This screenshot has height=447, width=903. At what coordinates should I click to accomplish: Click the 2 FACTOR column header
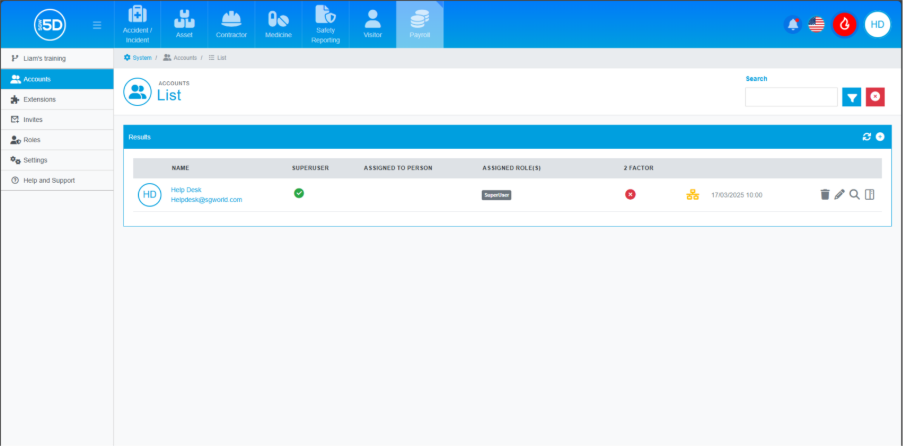click(x=639, y=168)
